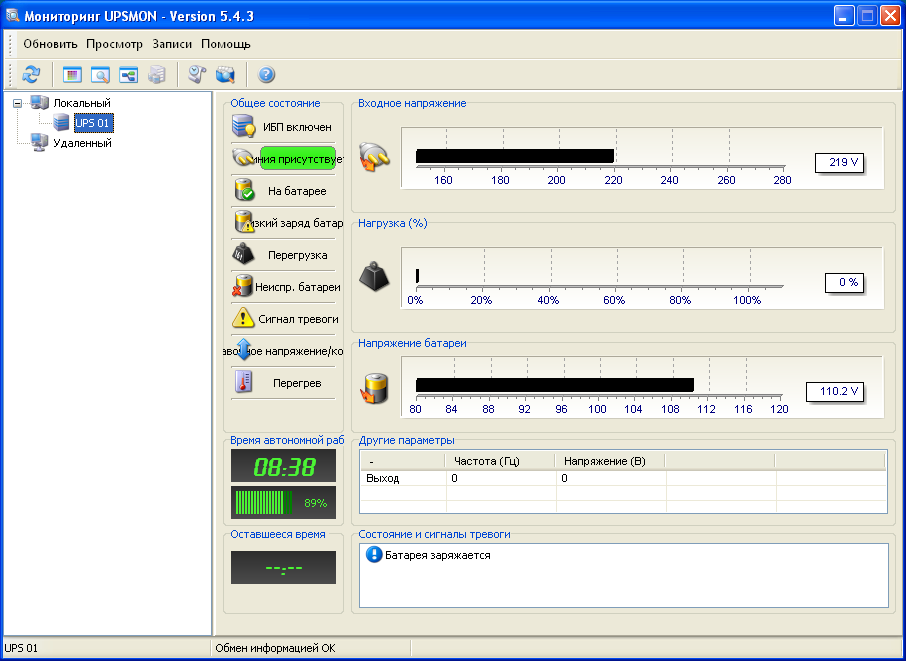Open the Записи menu
The image size is (906, 661).
172,44
